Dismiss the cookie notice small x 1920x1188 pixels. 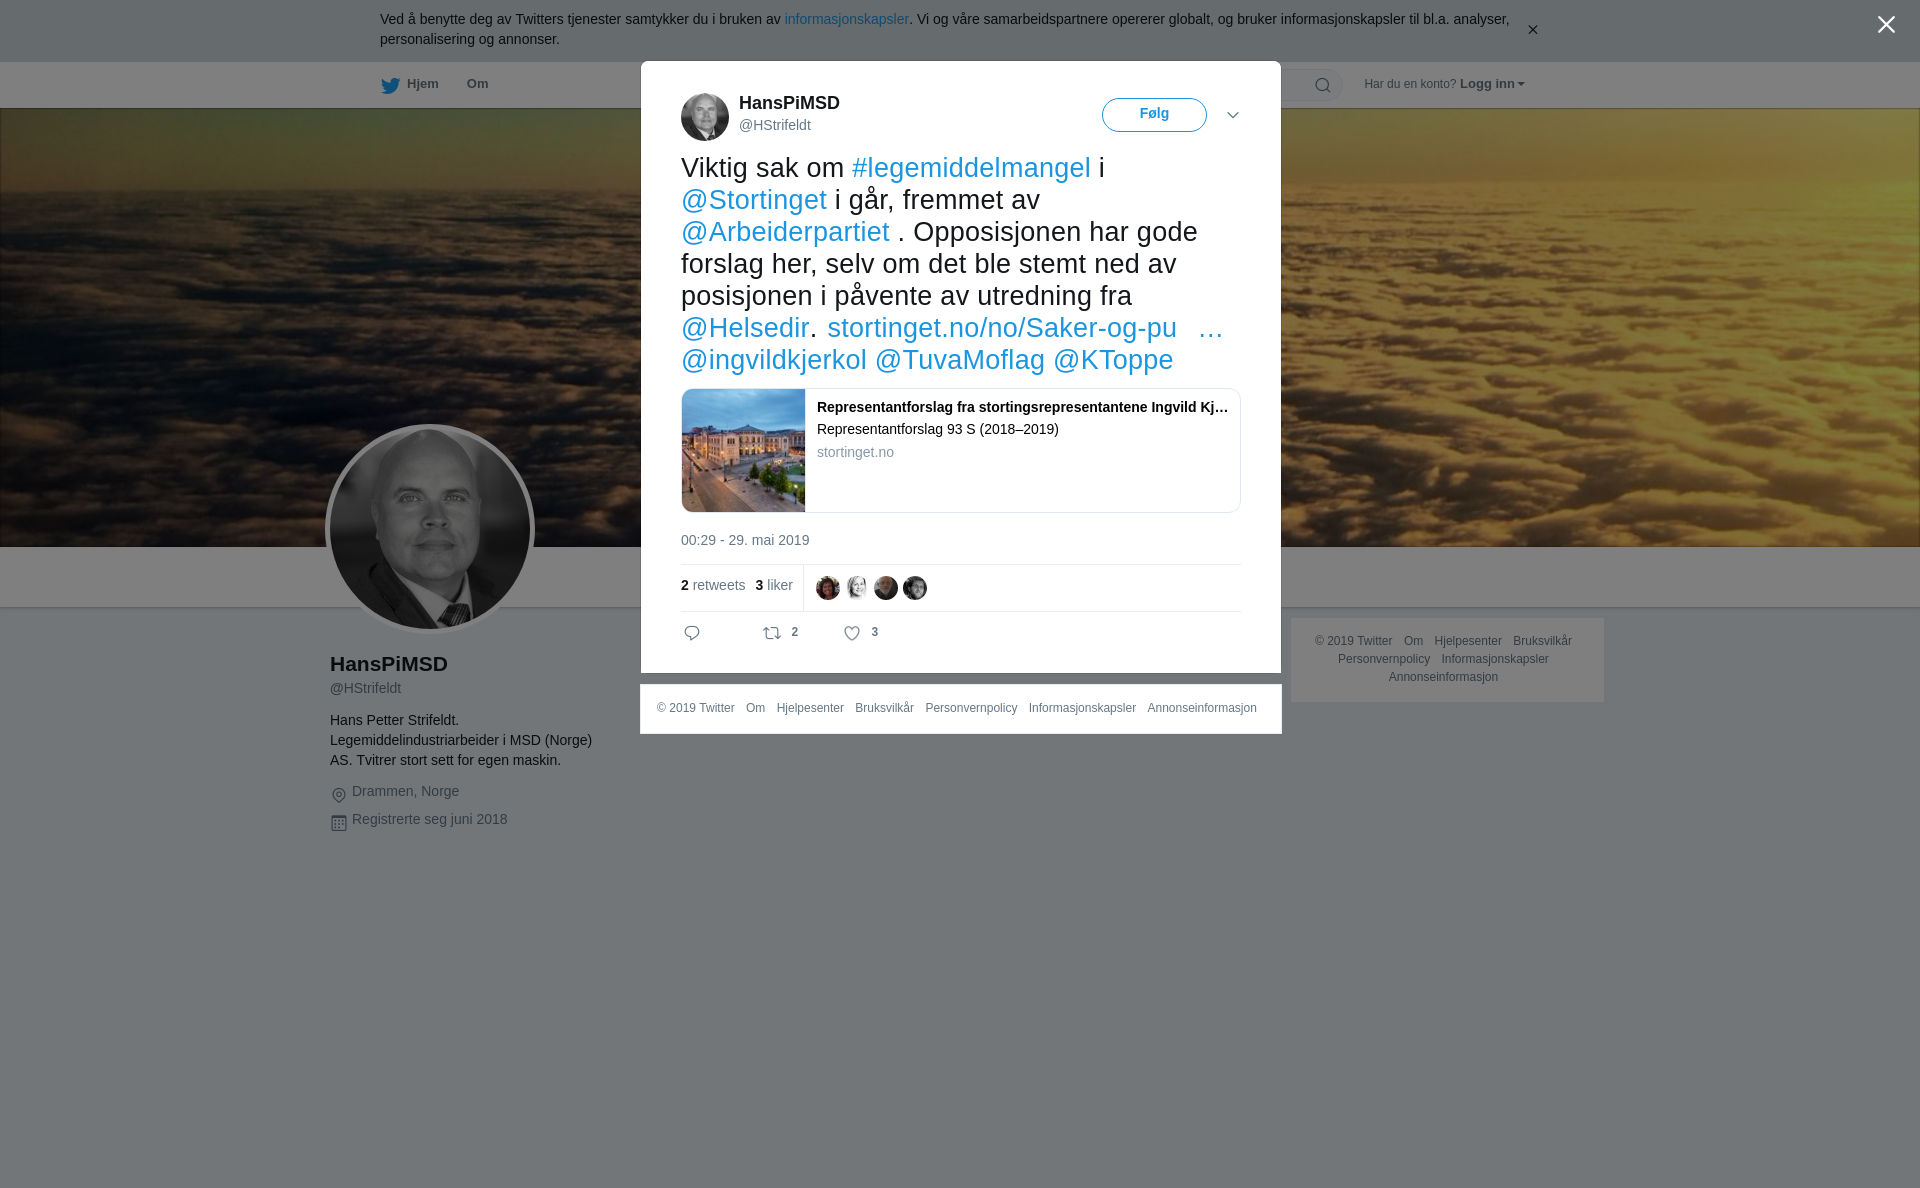pos(1532,30)
